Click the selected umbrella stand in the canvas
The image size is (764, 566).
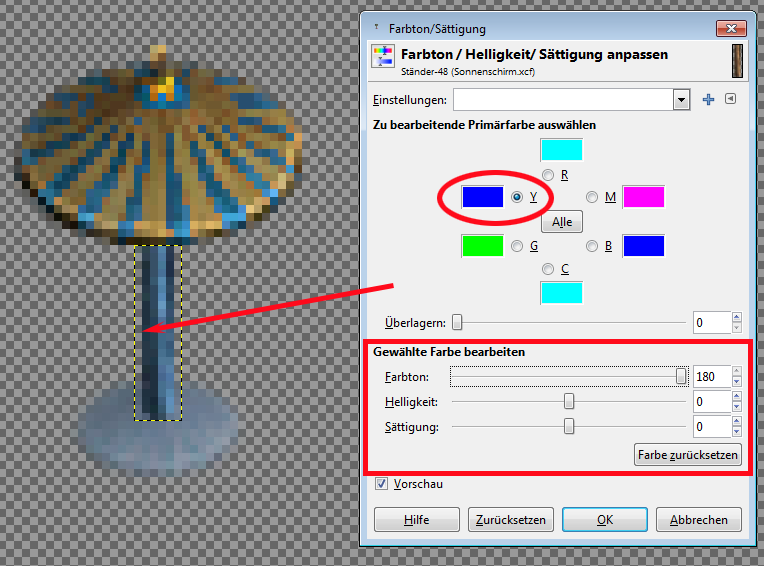point(158,333)
